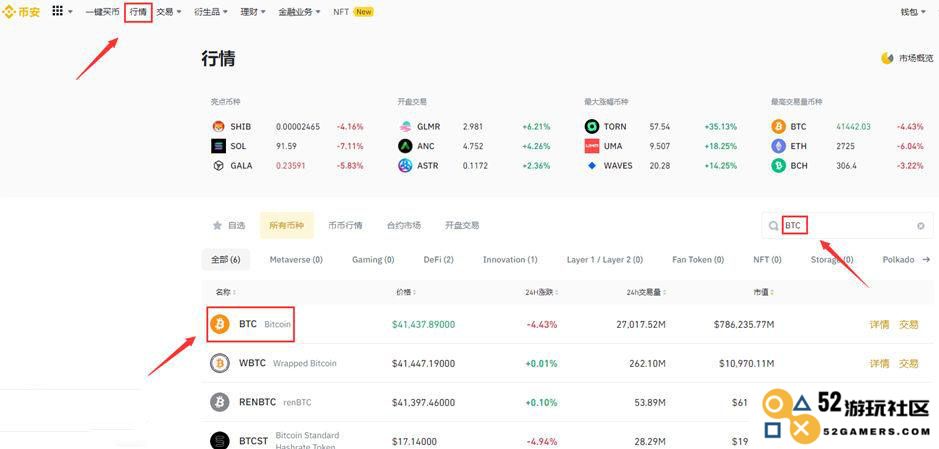The height and width of the screenshot is (449, 939).
Task: Open 交易 for the WBTC row
Action: (908, 363)
